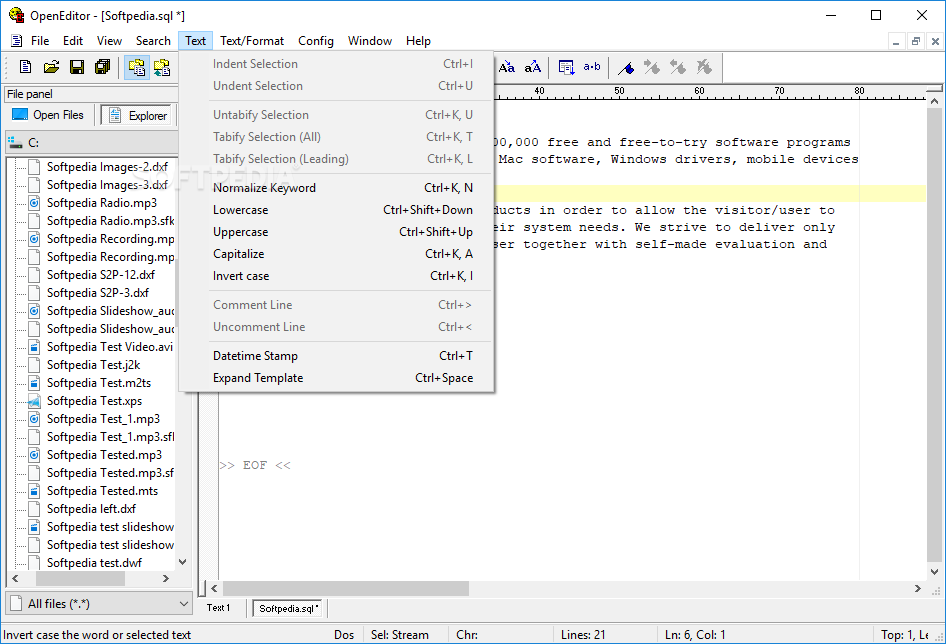This screenshot has width=946, height=644.
Task: Open the Text/Format menu
Action: pyautogui.click(x=252, y=41)
